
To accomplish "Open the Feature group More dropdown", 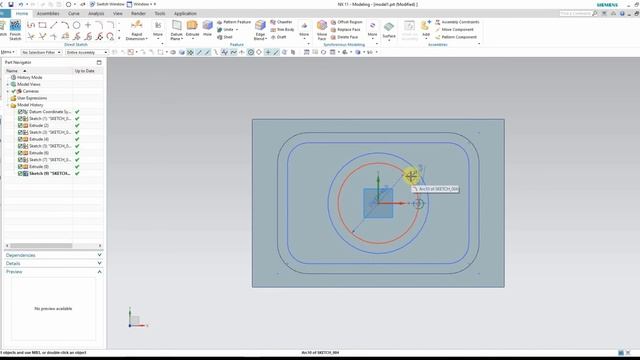I will pyautogui.click(x=304, y=30).
